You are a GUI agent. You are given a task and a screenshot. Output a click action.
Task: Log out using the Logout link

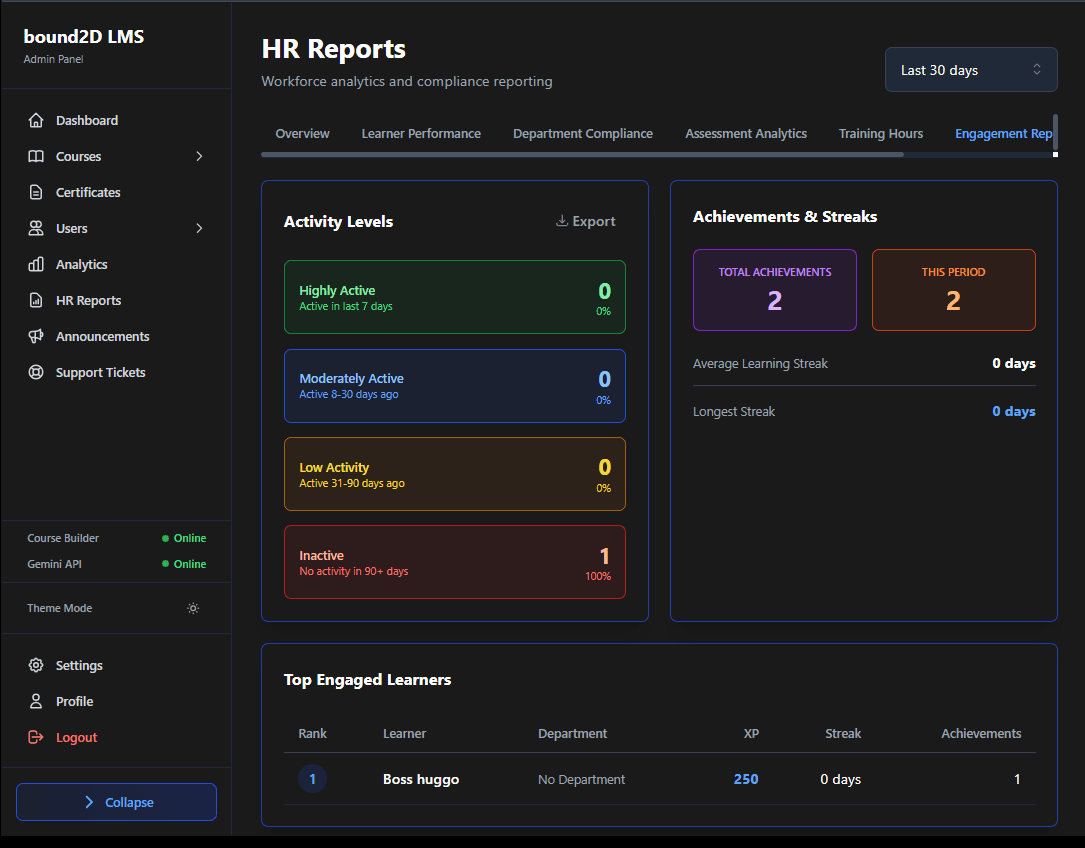(x=76, y=738)
